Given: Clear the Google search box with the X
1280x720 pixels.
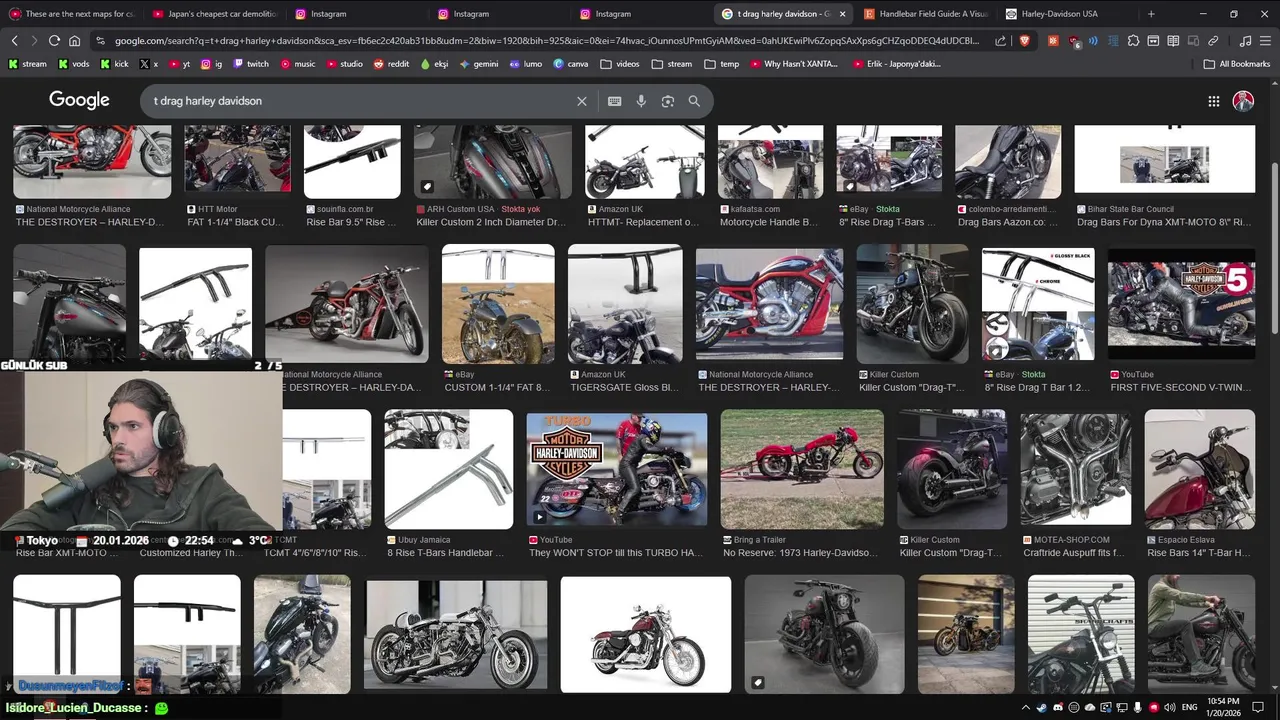Looking at the screenshot, I should click(581, 101).
